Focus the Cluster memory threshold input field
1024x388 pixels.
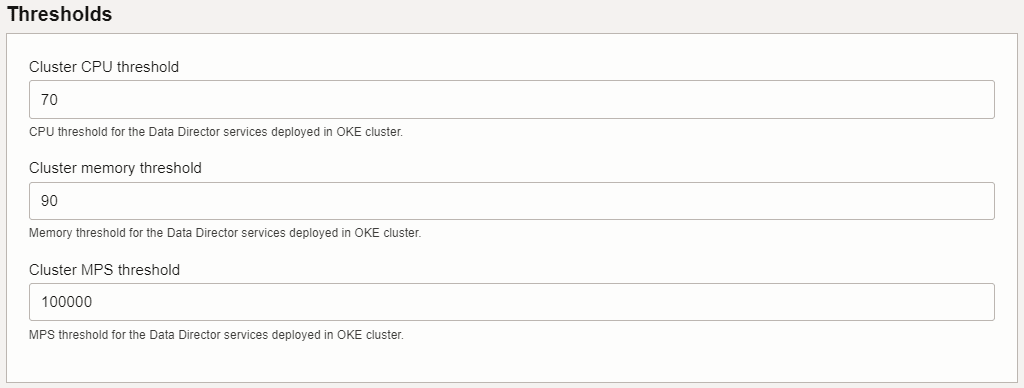coord(511,201)
